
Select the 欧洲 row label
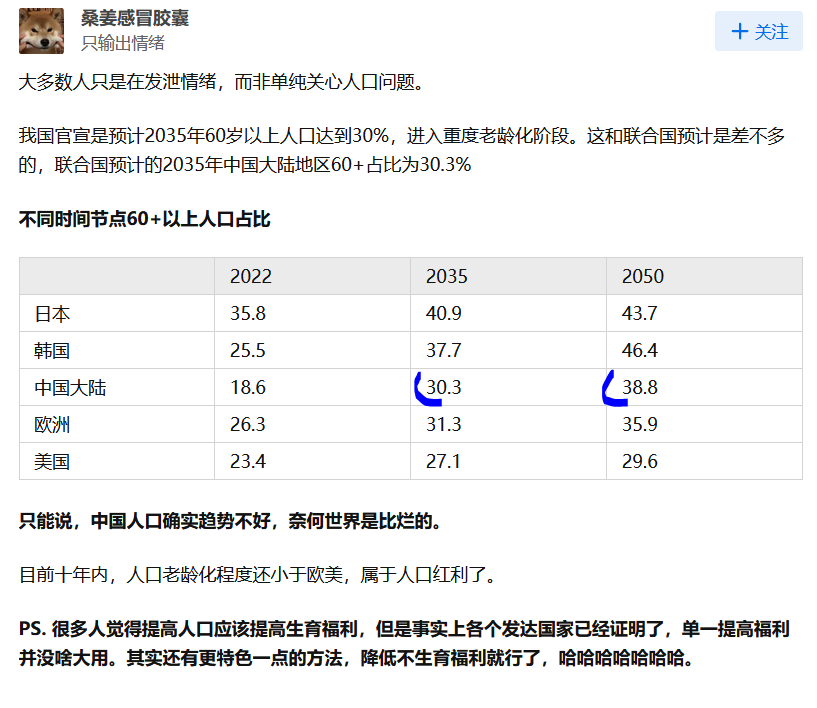click(53, 425)
